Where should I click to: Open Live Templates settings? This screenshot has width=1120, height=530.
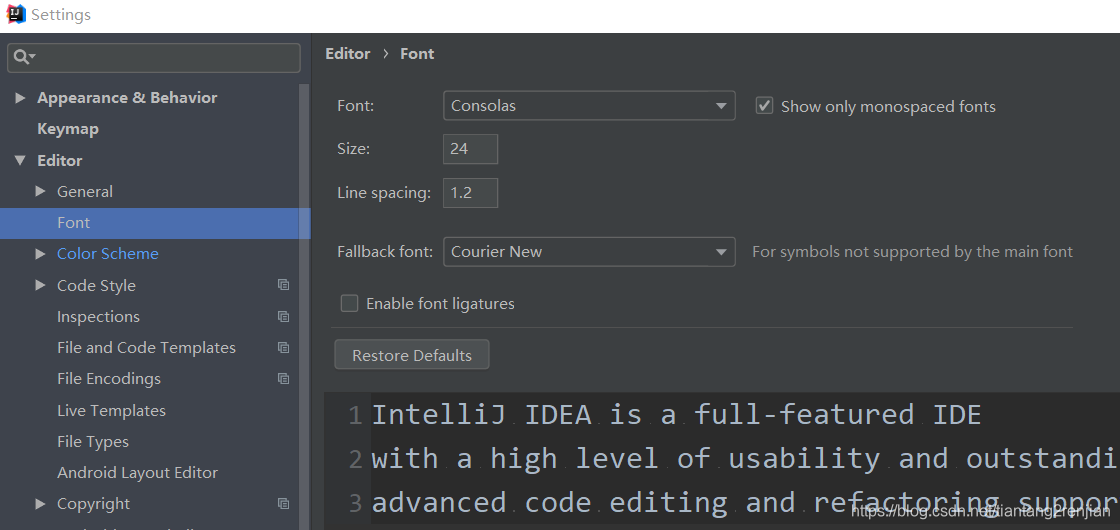click(111, 411)
